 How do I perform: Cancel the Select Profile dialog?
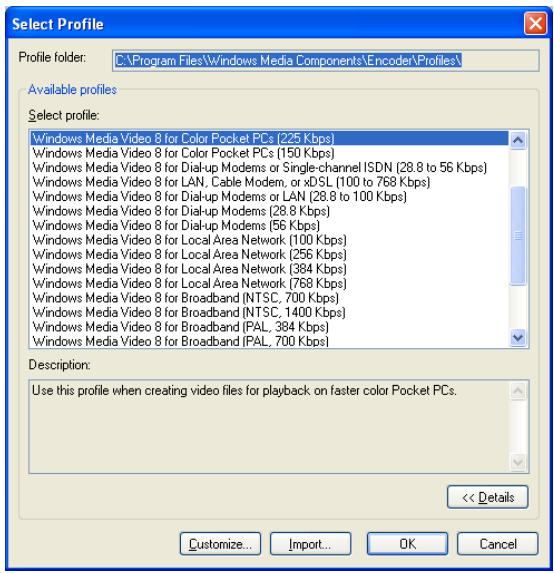(498, 544)
